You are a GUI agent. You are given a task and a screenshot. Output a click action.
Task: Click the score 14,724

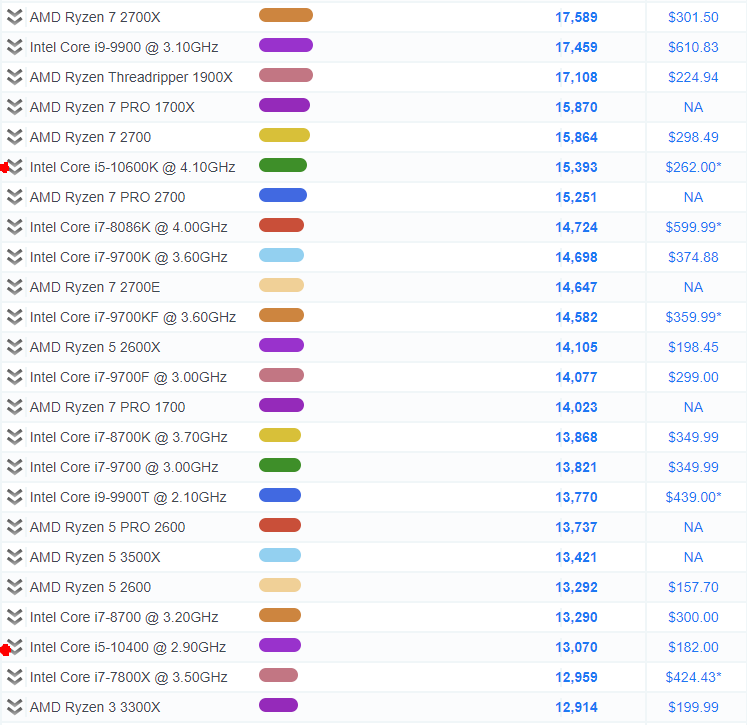click(576, 227)
